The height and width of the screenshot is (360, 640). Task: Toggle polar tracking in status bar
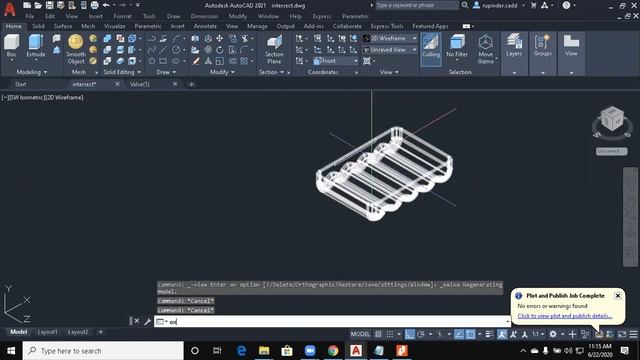pos(421,334)
